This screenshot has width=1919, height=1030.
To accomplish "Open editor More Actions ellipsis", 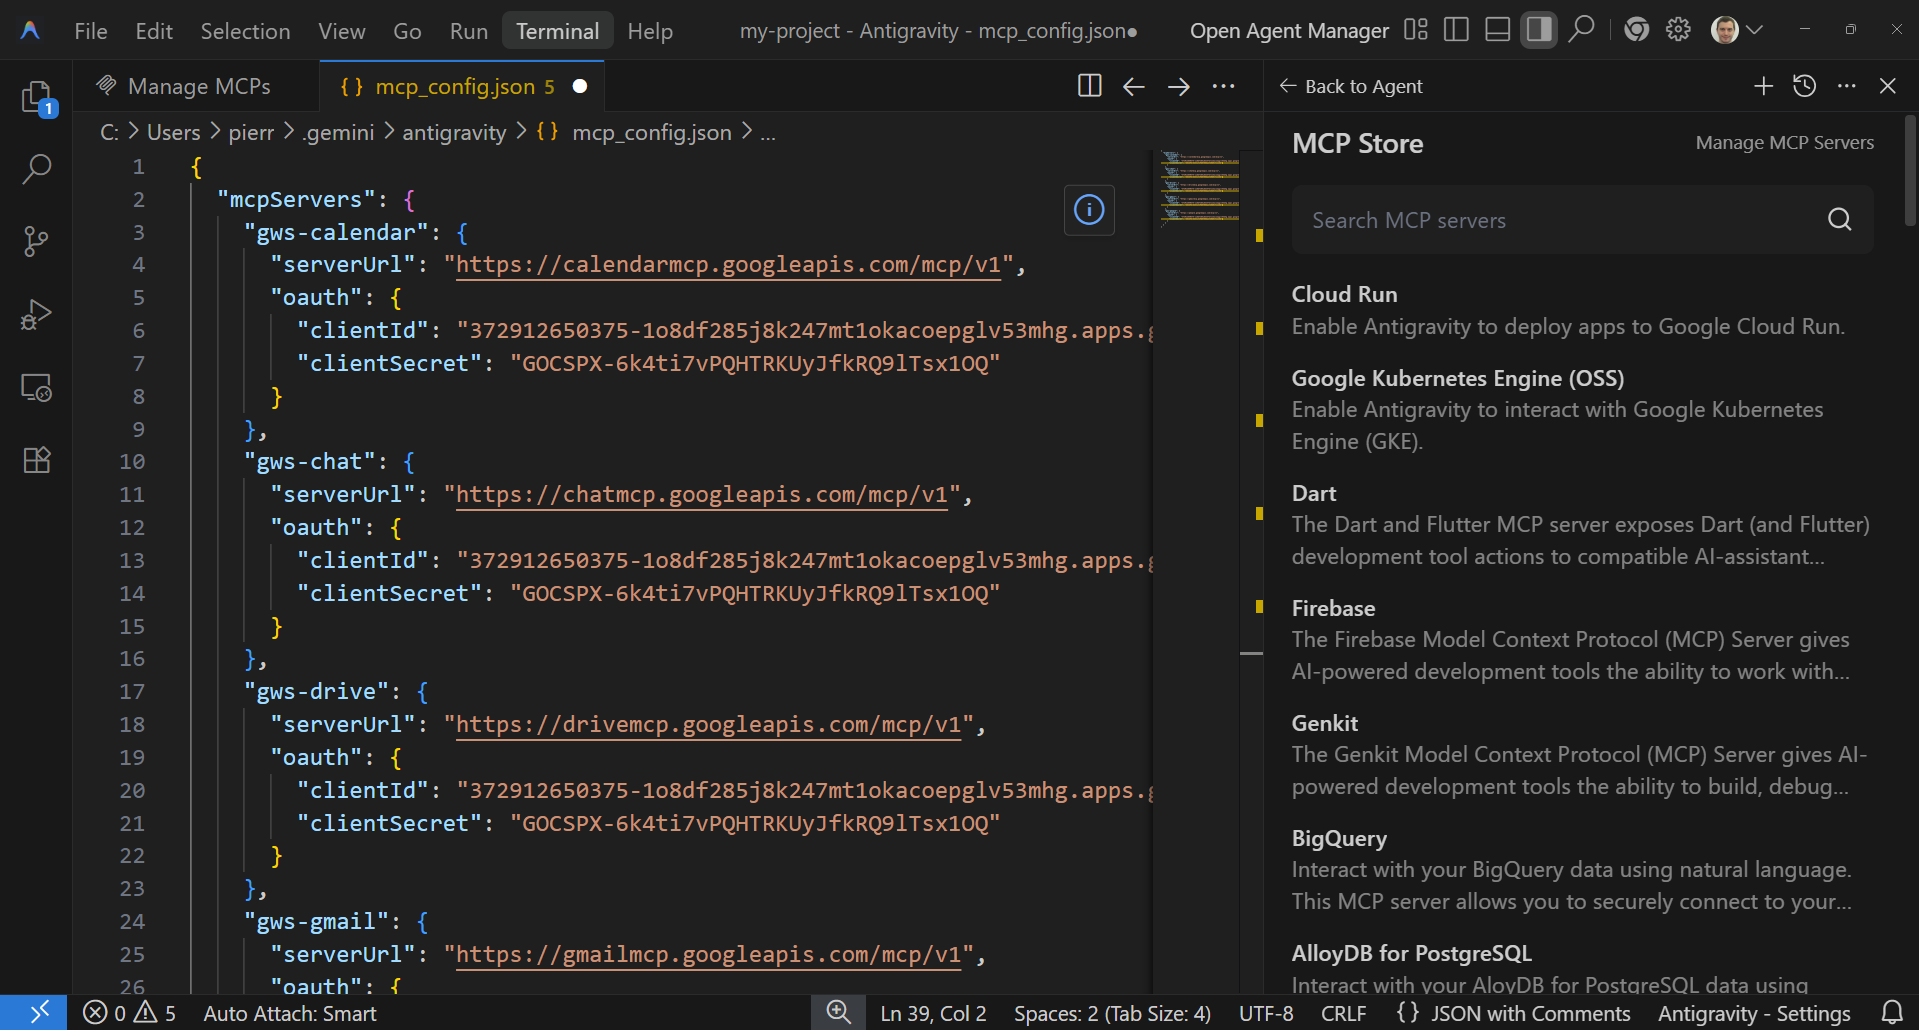I will pyautogui.click(x=1223, y=87).
